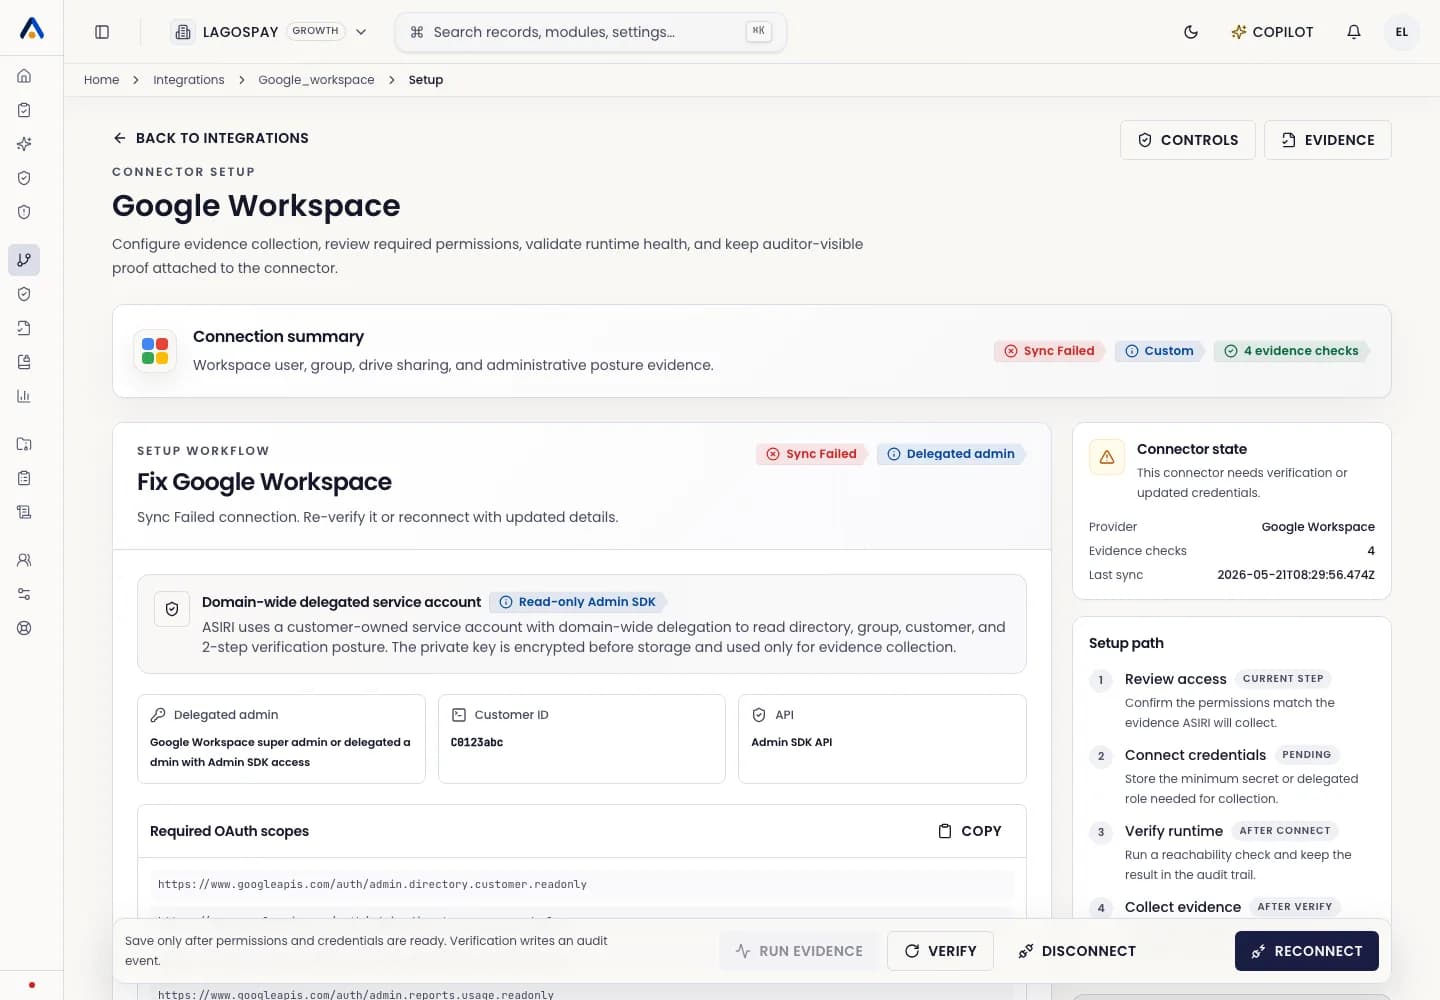Click the GROWTH plan badge
This screenshot has width=1440, height=1000.
(x=316, y=31)
